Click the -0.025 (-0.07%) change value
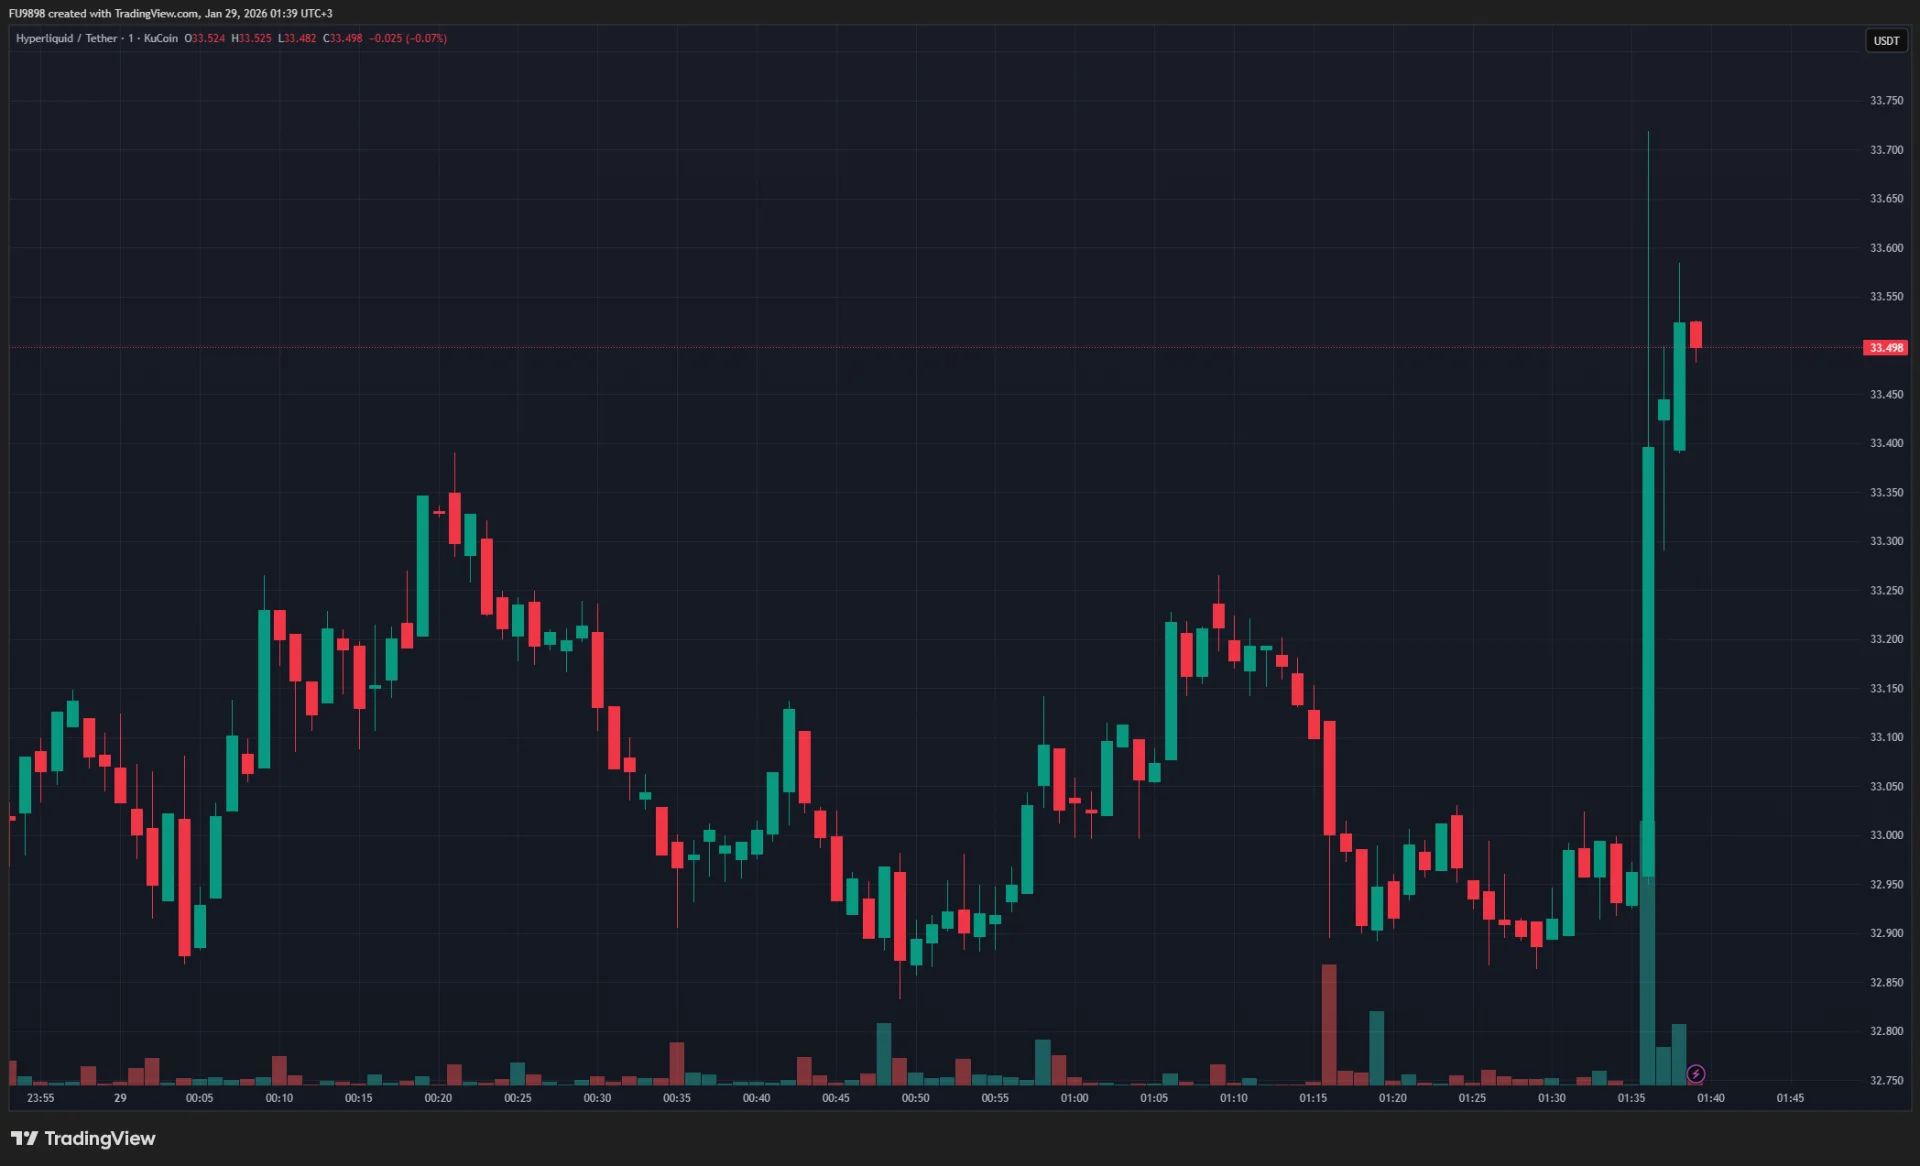The height and width of the screenshot is (1166, 1920). click(x=408, y=38)
